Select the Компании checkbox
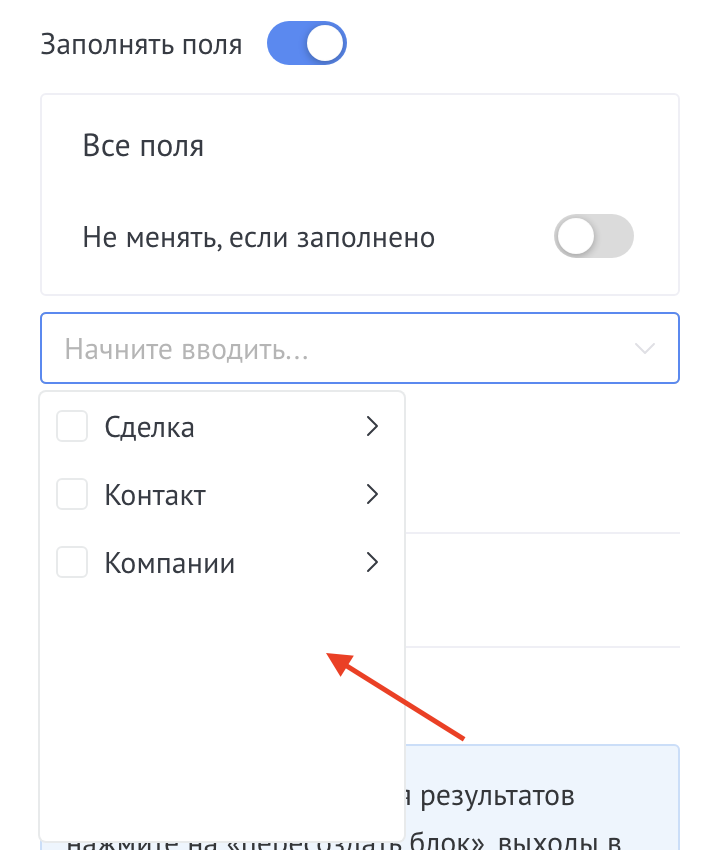Viewport: 724px width, 850px height. point(72,563)
